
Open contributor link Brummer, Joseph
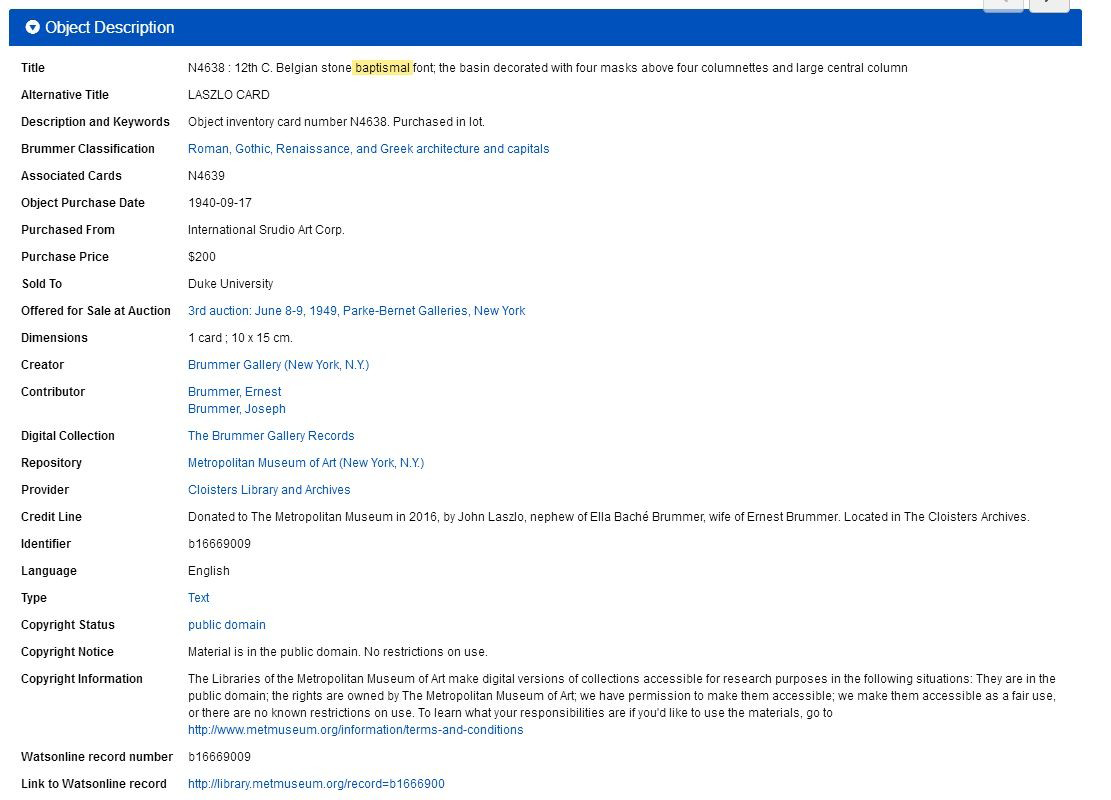tap(236, 409)
